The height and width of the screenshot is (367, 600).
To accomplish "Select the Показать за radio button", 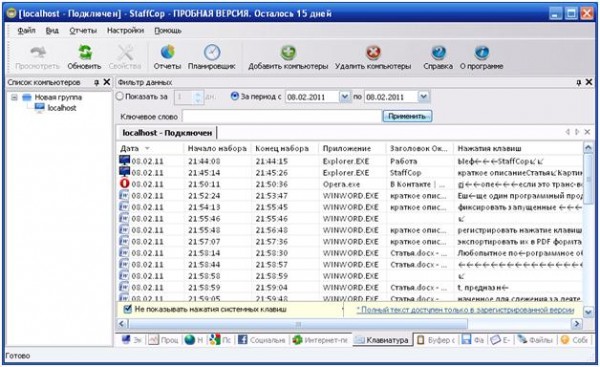I will click(120, 96).
